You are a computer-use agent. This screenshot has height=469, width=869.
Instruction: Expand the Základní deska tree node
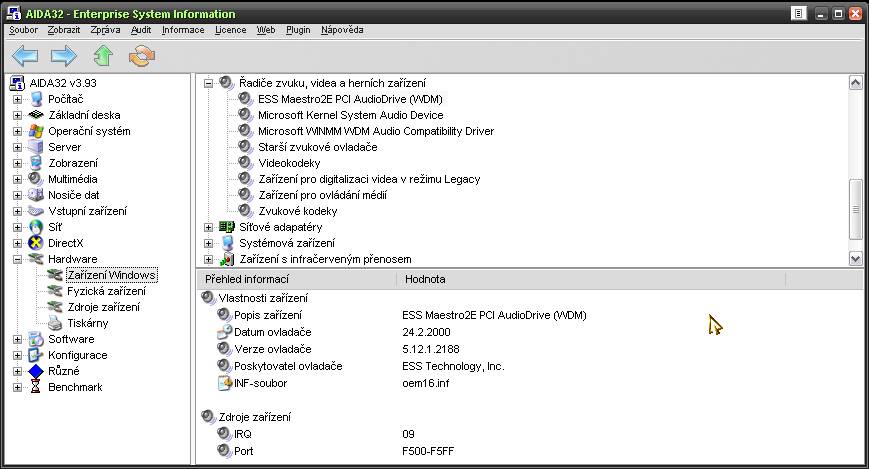tap(18, 115)
